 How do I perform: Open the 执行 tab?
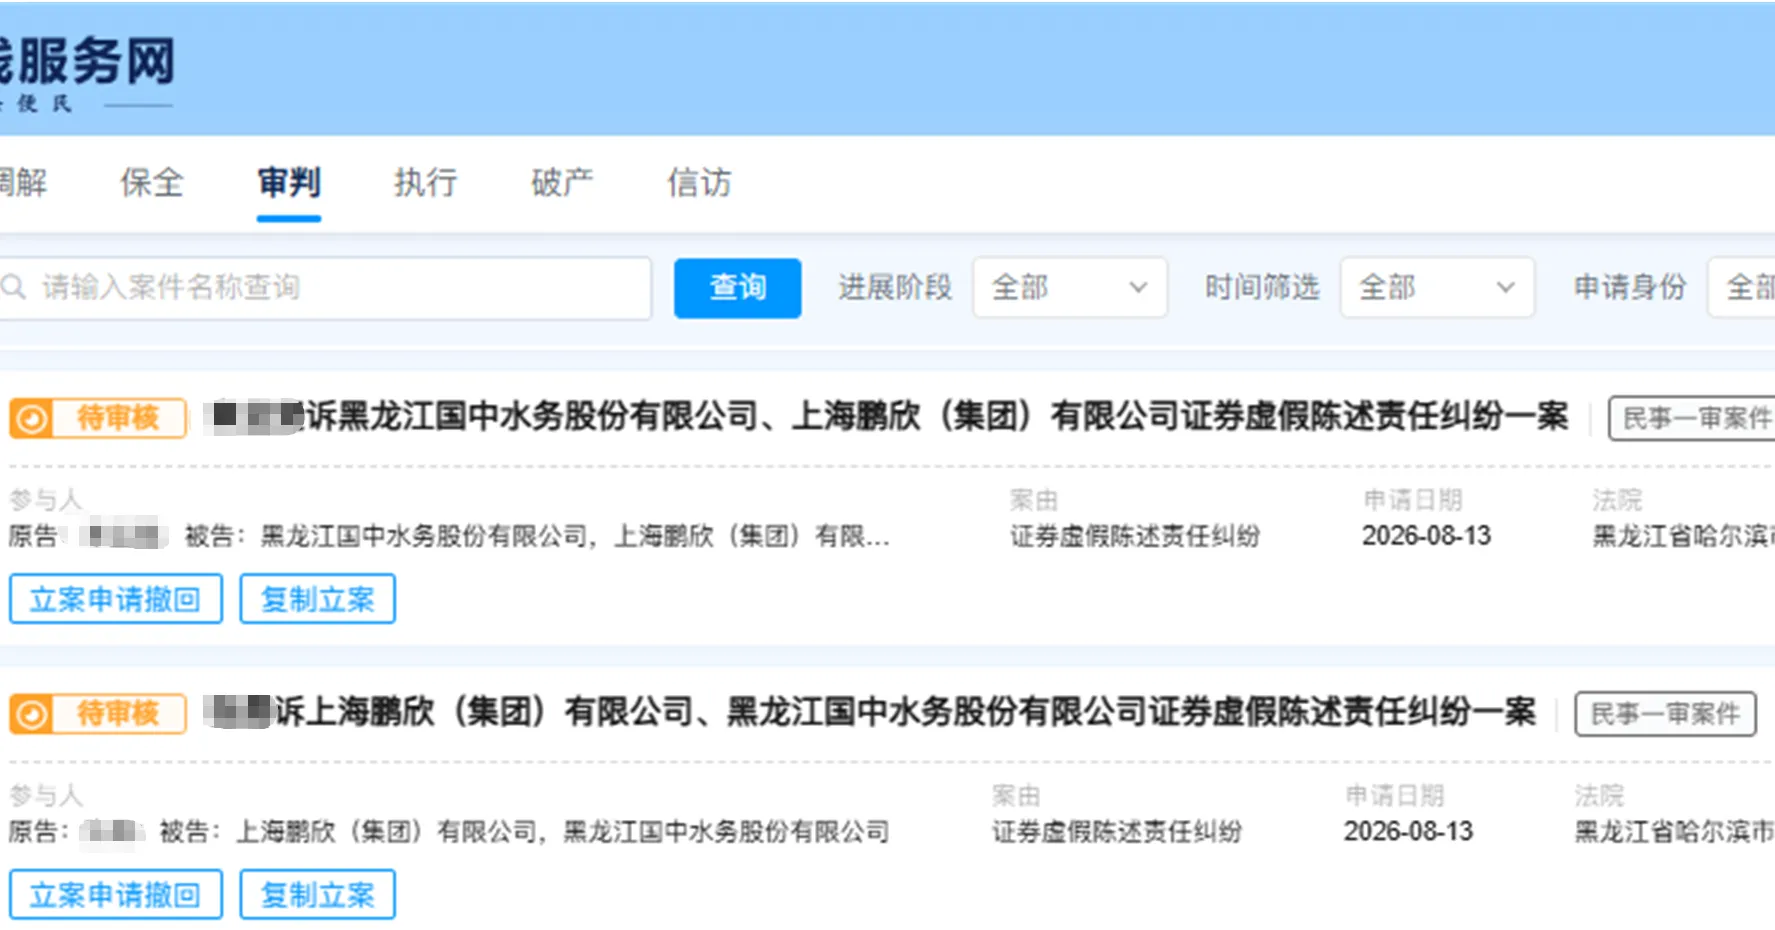426,183
